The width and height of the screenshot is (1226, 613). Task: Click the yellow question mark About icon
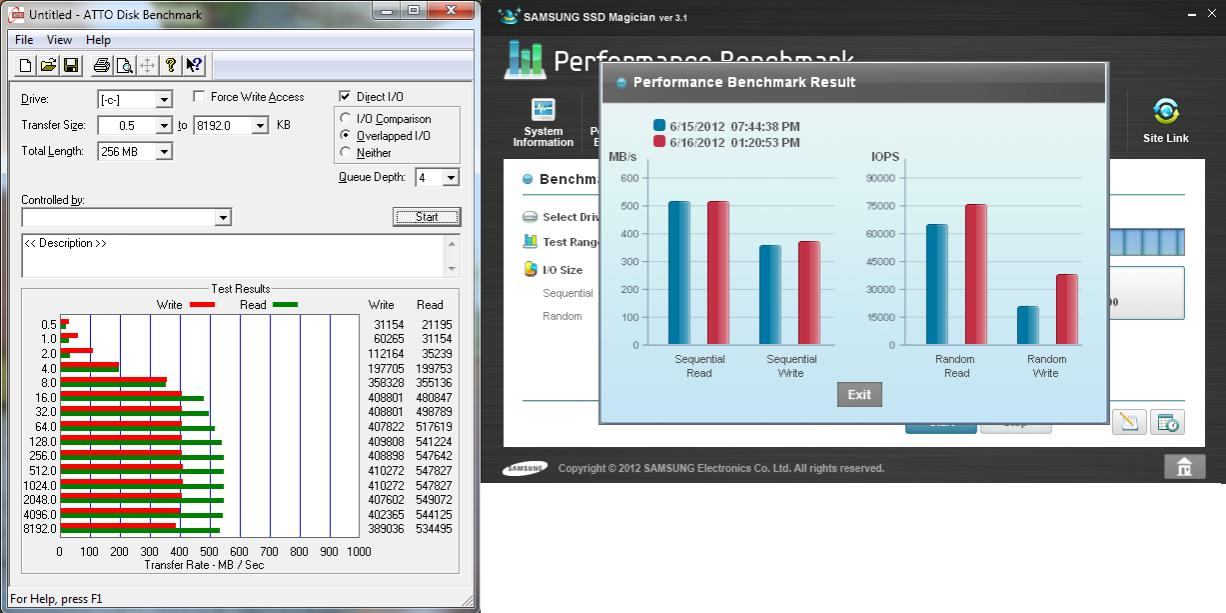(x=171, y=65)
